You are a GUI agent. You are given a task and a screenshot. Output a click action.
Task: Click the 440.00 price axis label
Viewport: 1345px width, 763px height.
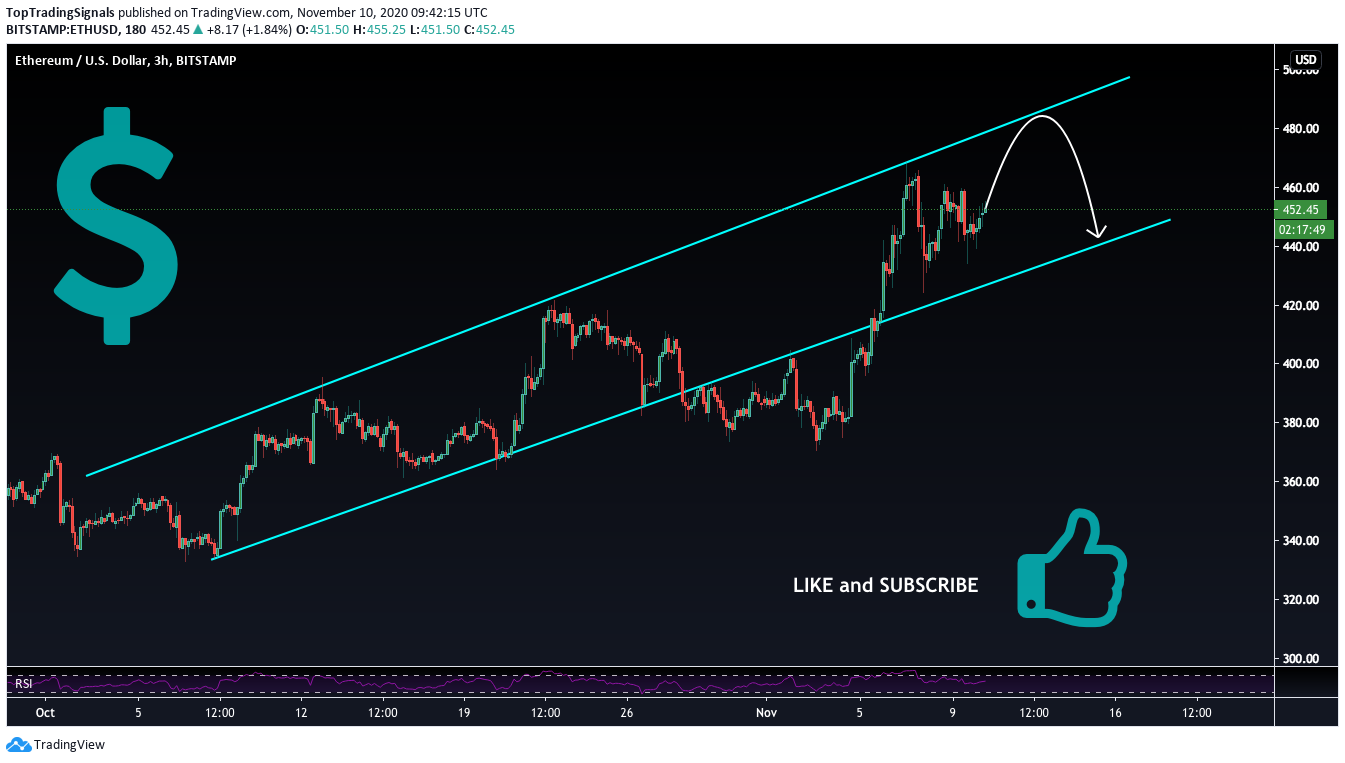(1299, 247)
